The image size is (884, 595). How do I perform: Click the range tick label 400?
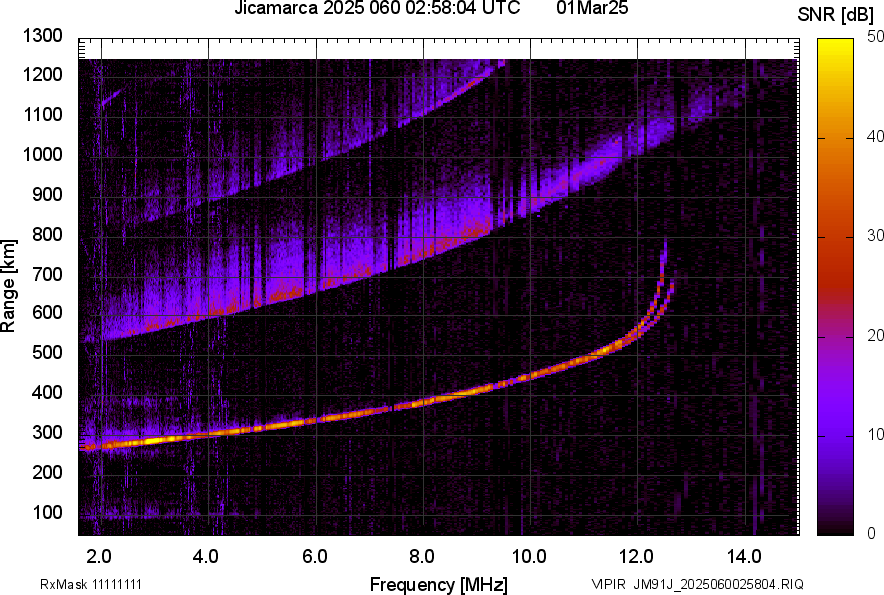pos(47,392)
